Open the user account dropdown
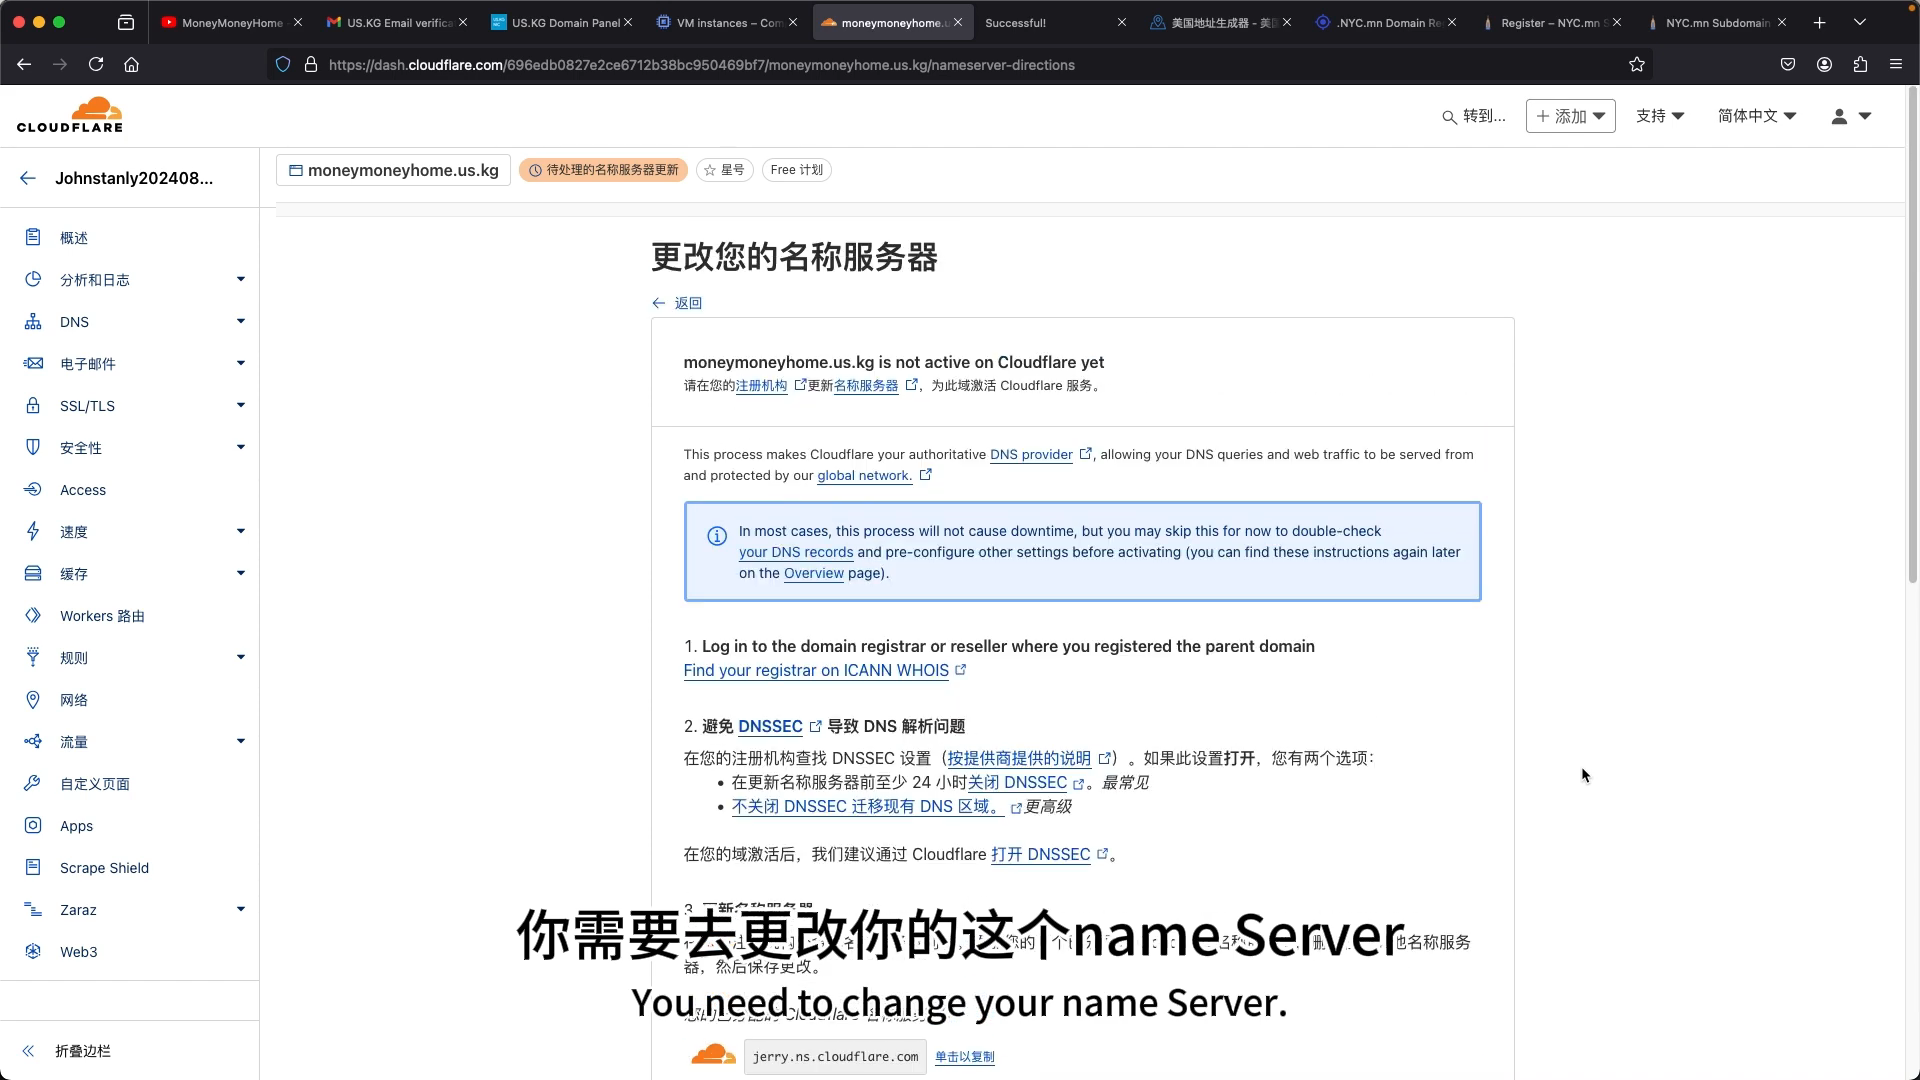The image size is (1920, 1080). 1851,116
